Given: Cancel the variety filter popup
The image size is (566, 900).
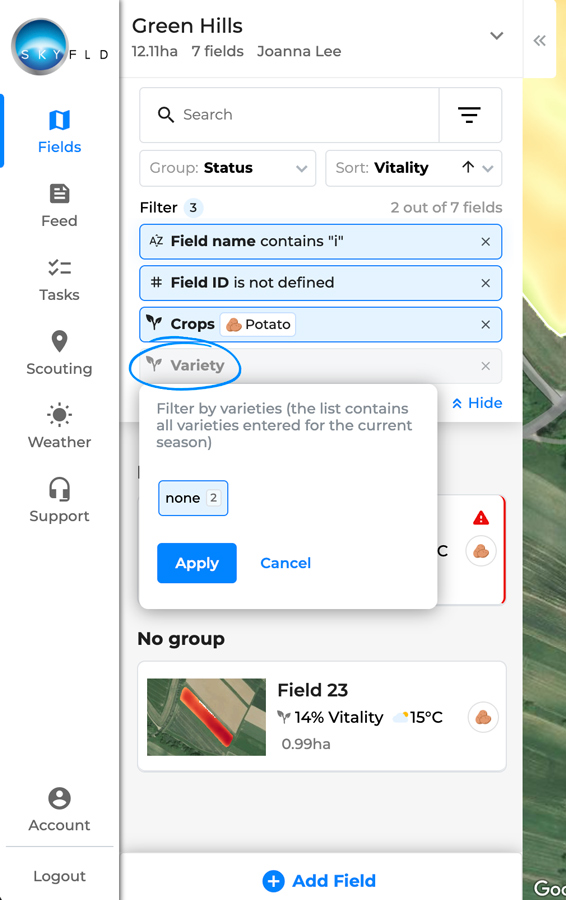Looking at the screenshot, I should tap(285, 563).
